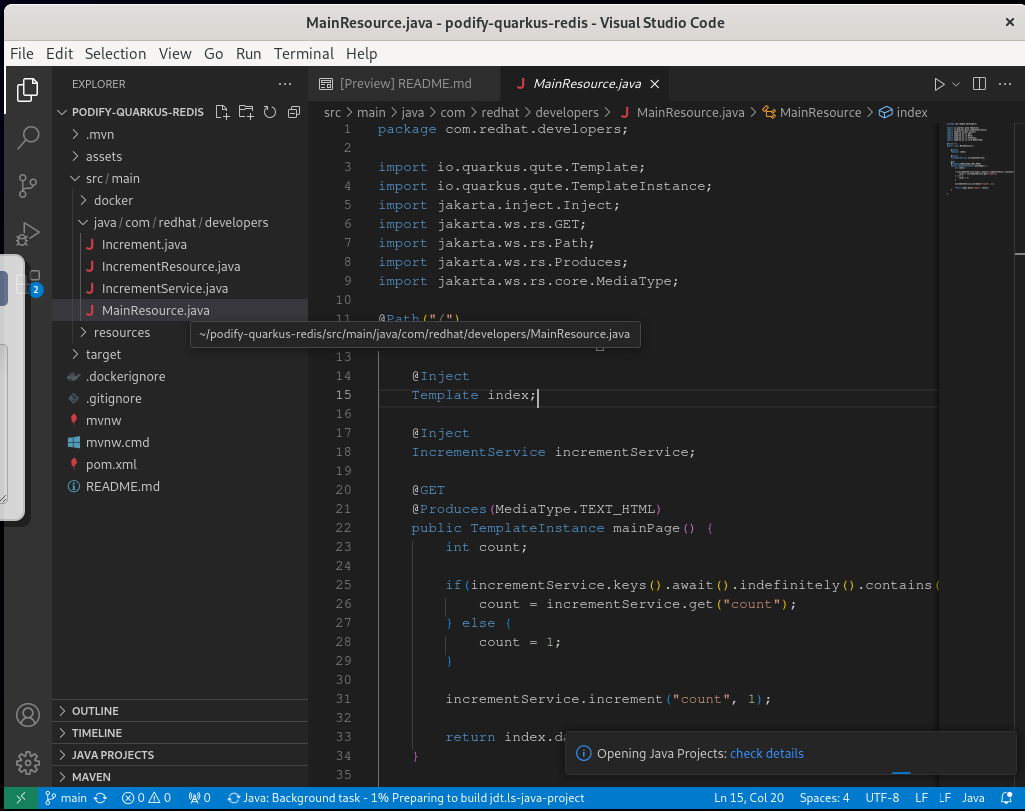
Task: Open the Accounts menu icon
Action: coord(27,715)
